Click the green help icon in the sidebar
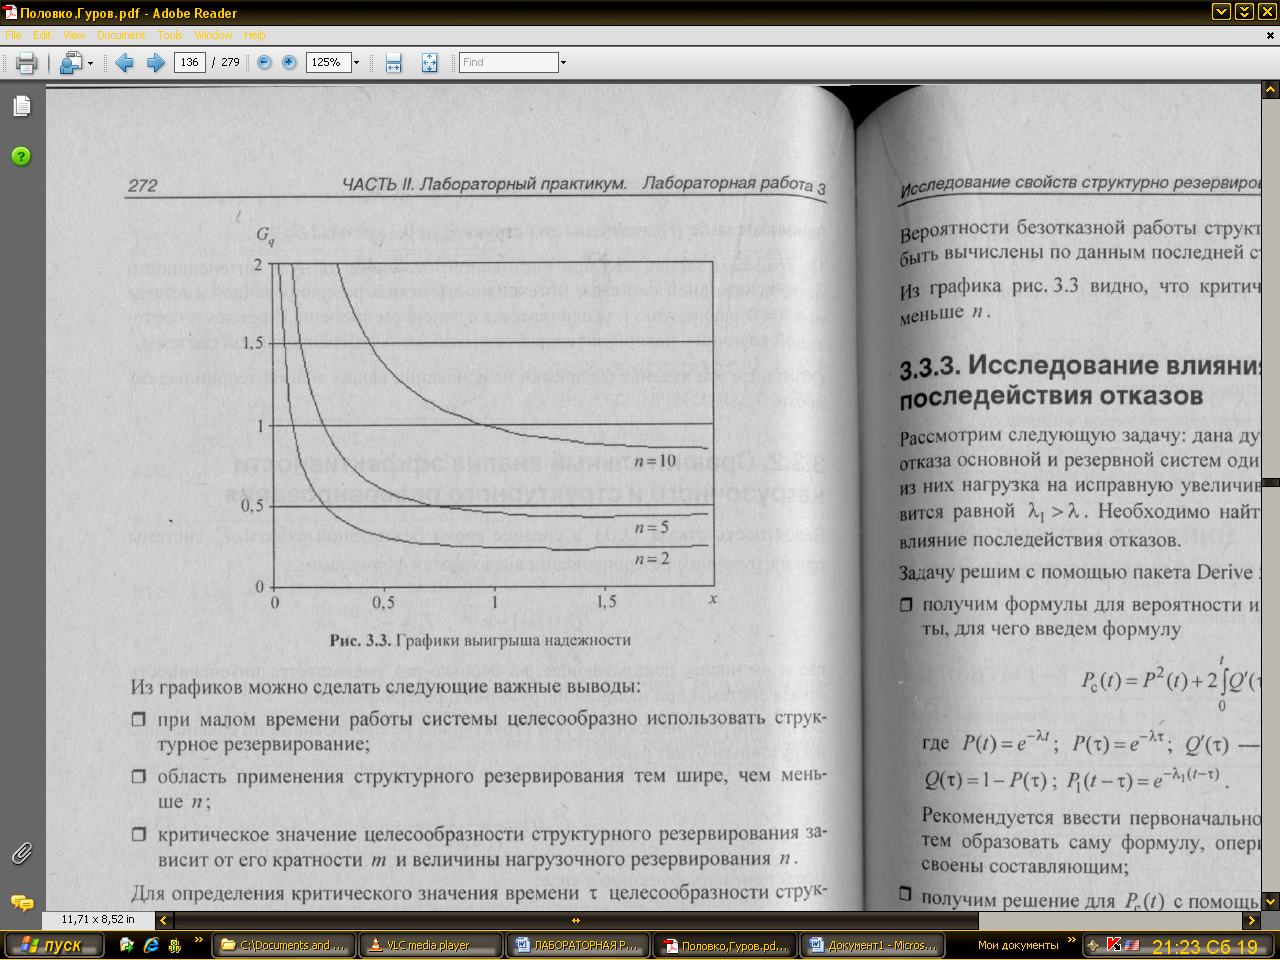This screenshot has width=1280, height=960. pyautogui.click(x=21, y=156)
